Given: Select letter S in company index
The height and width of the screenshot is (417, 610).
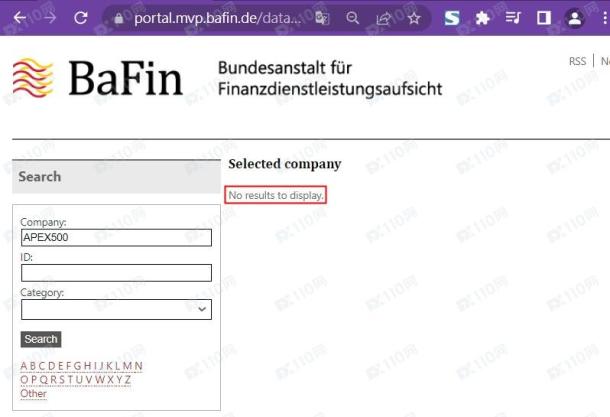Looking at the screenshot, I should pos(62,379).
